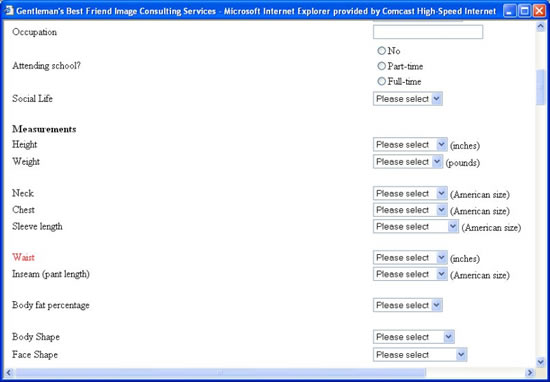Open the Weight pounds dropdown
The width and height of the screenshot is (550, 382).
point(408,162)
